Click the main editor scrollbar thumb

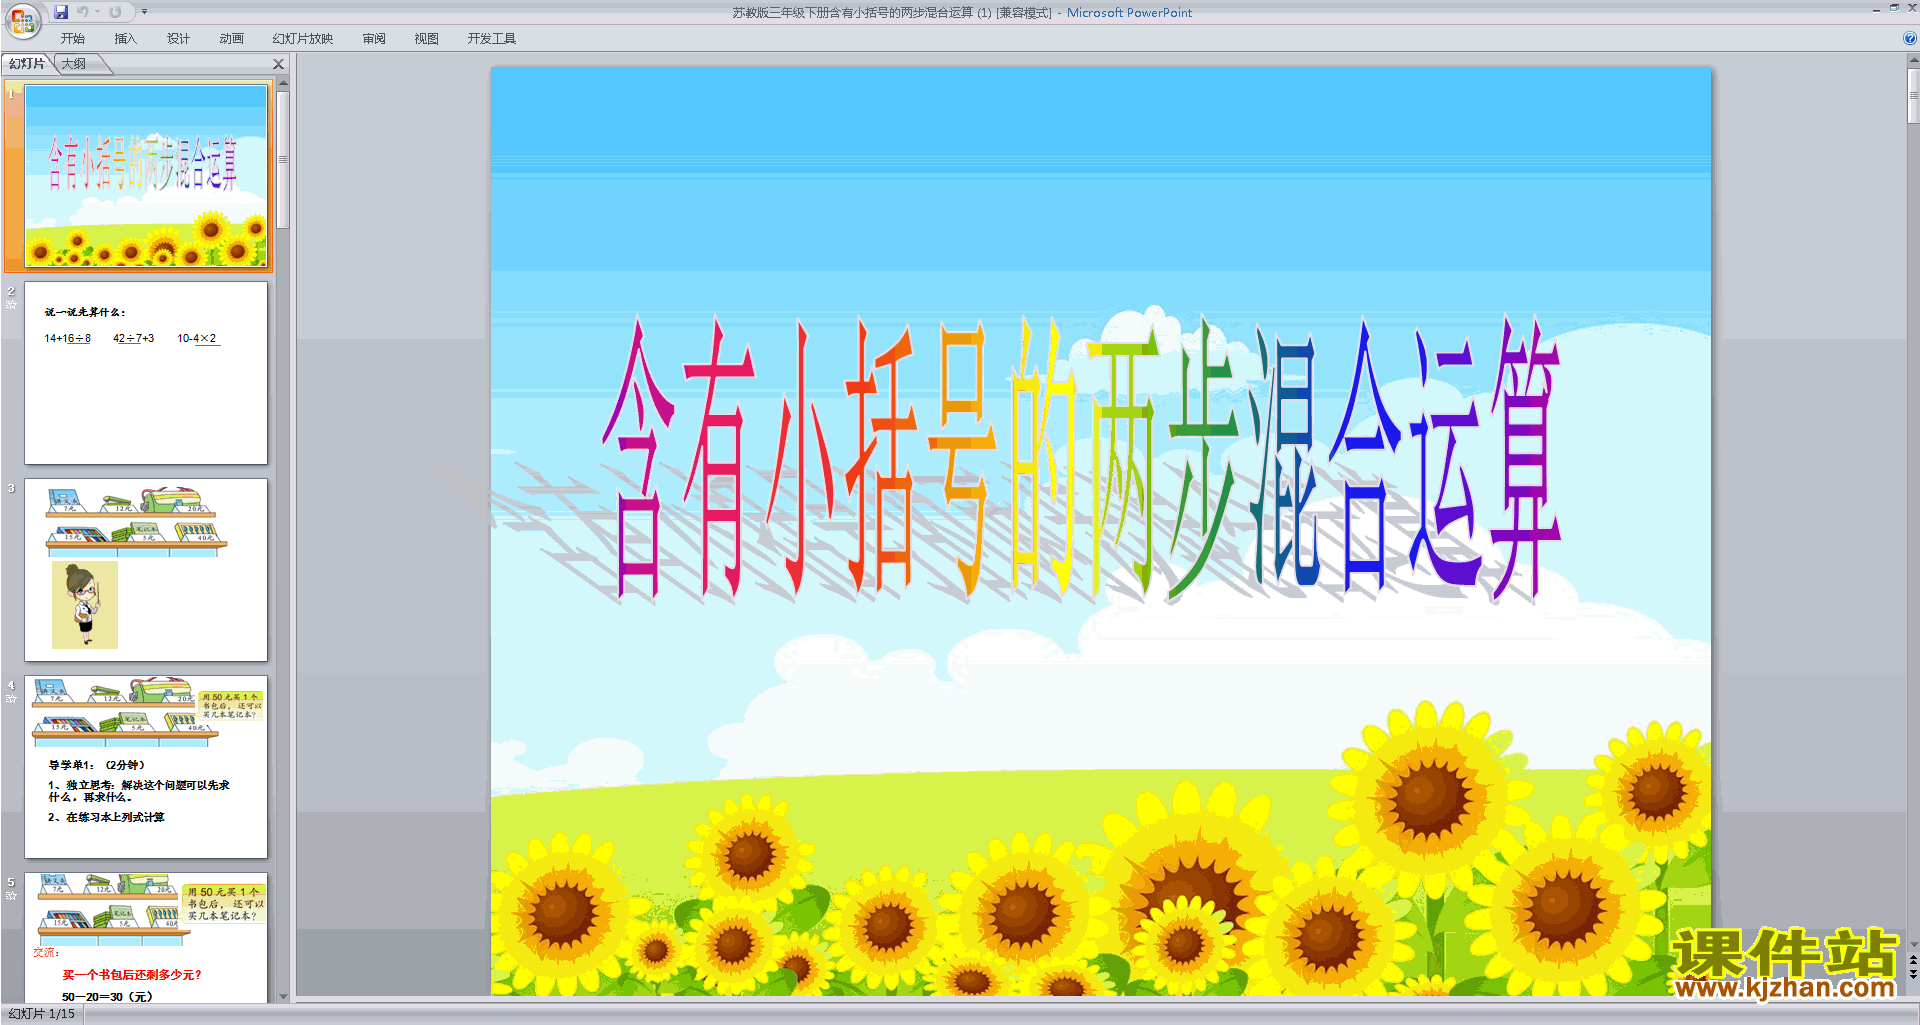click(x=1914, y=96)
